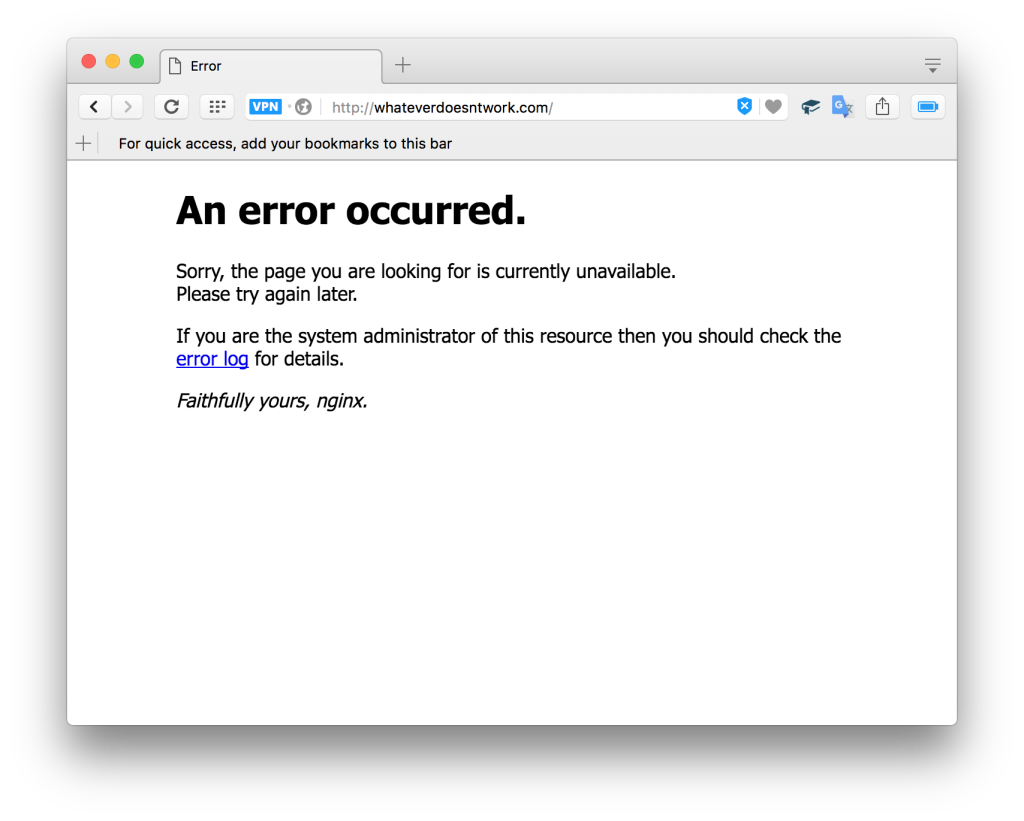Screen dimensions: 1024x821
Task: Maximize window with green button
Action: [x=136, y=61]
